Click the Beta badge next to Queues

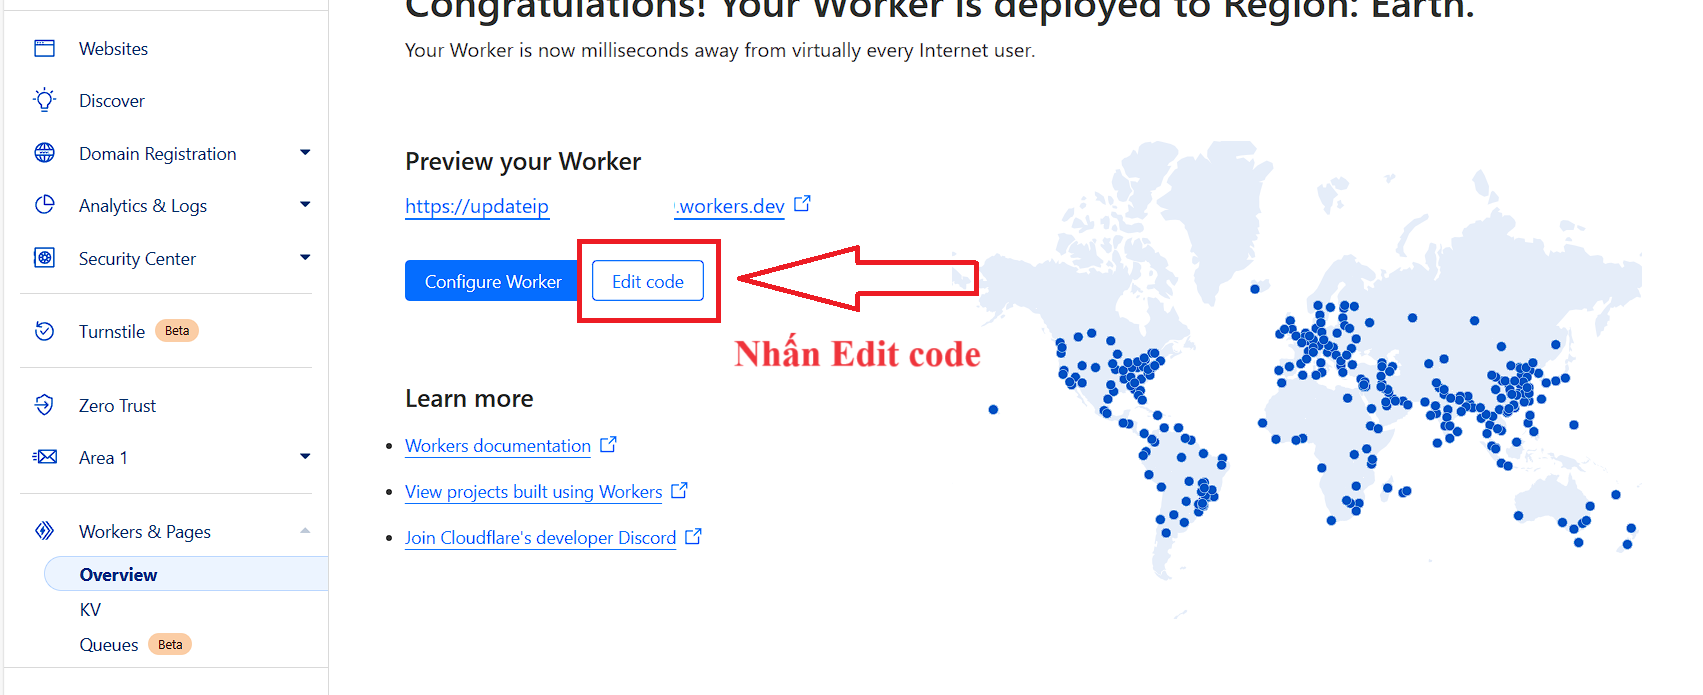click(170, 645)
